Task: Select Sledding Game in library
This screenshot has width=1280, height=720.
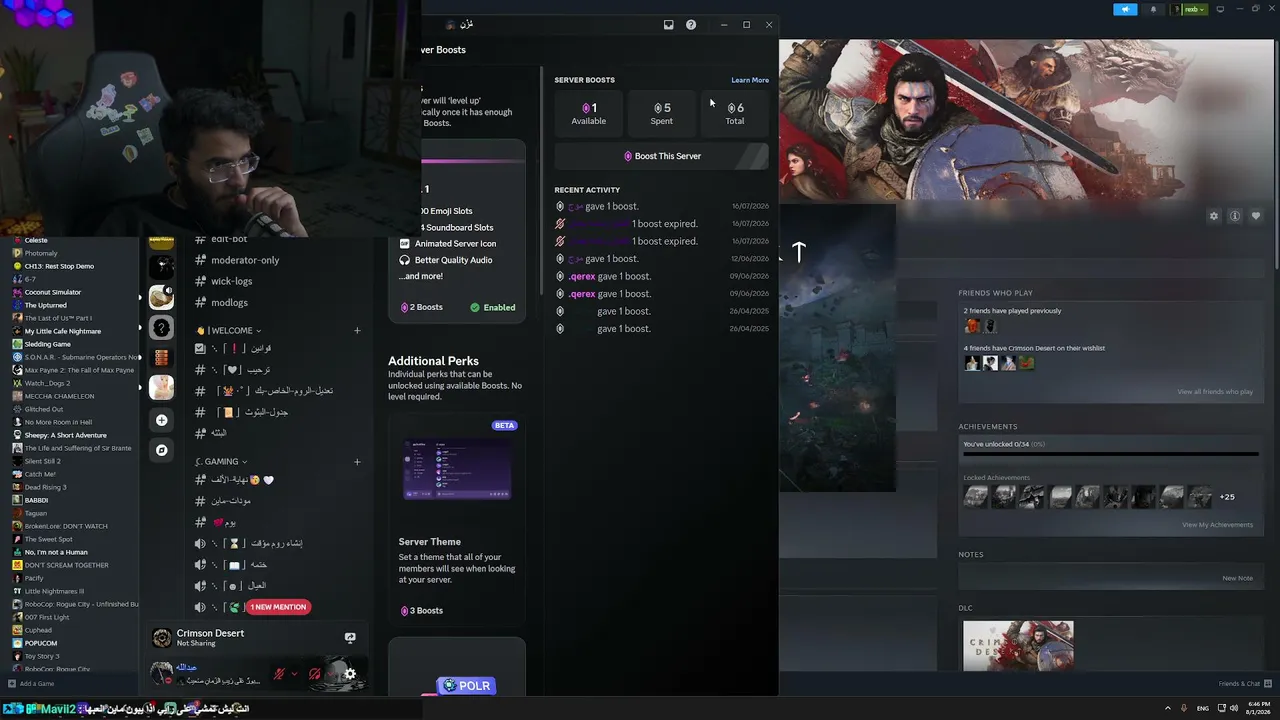Action: (x=48, y=344)
